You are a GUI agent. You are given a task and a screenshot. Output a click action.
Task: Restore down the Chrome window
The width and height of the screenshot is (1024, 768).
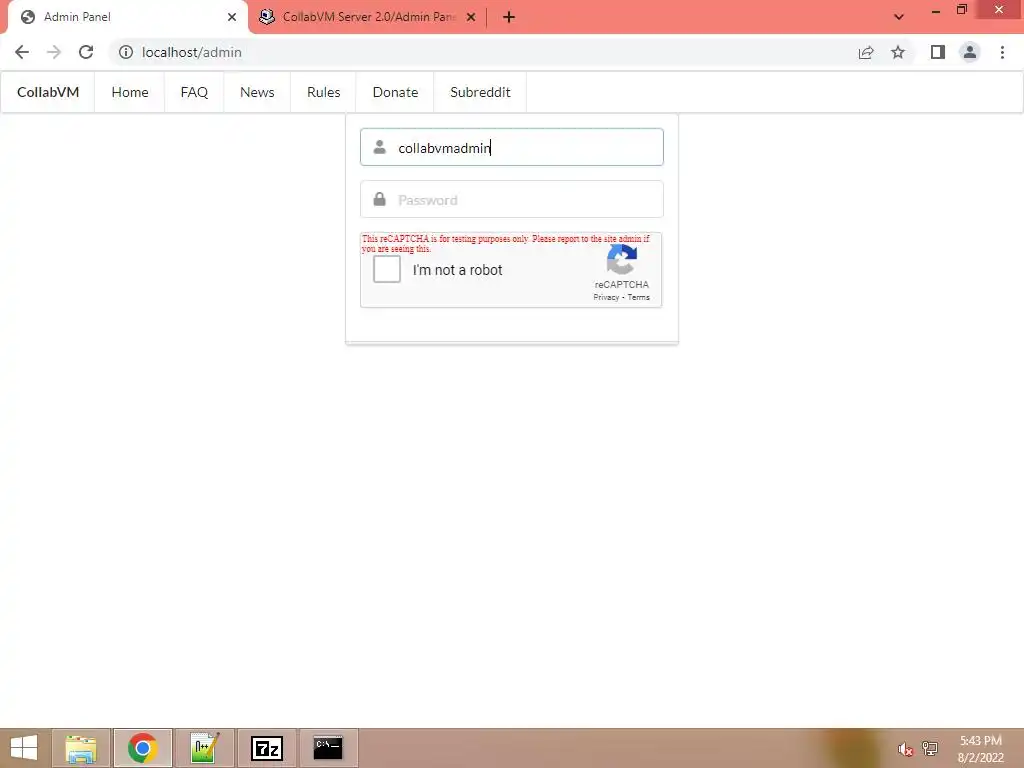[x=961, y=10]
